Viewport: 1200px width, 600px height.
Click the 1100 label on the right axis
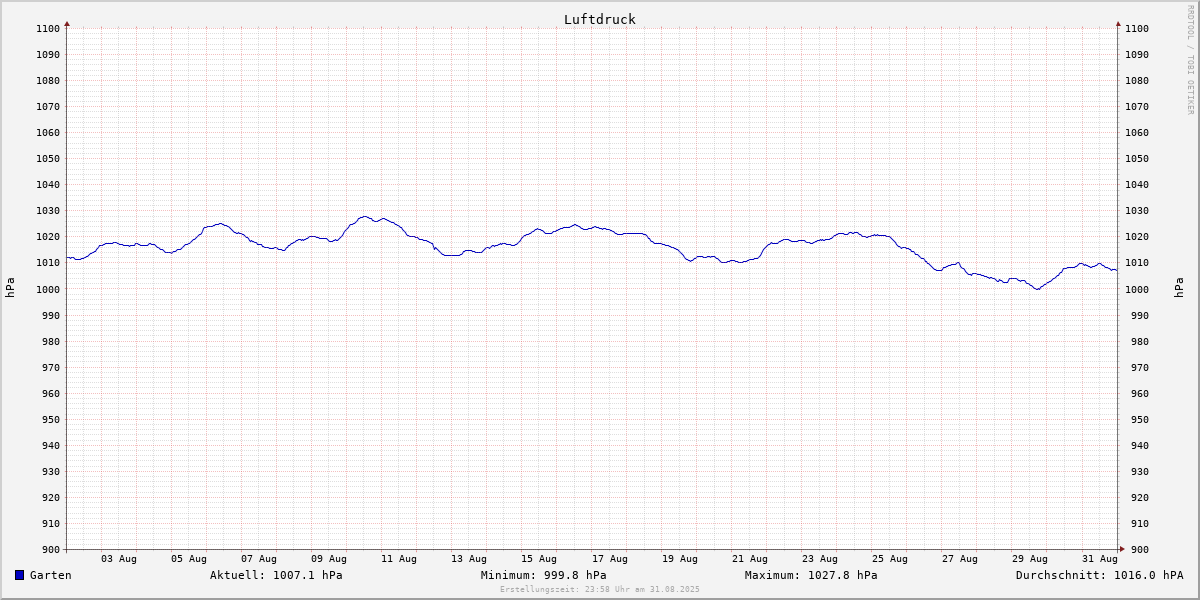(1136, 28)
